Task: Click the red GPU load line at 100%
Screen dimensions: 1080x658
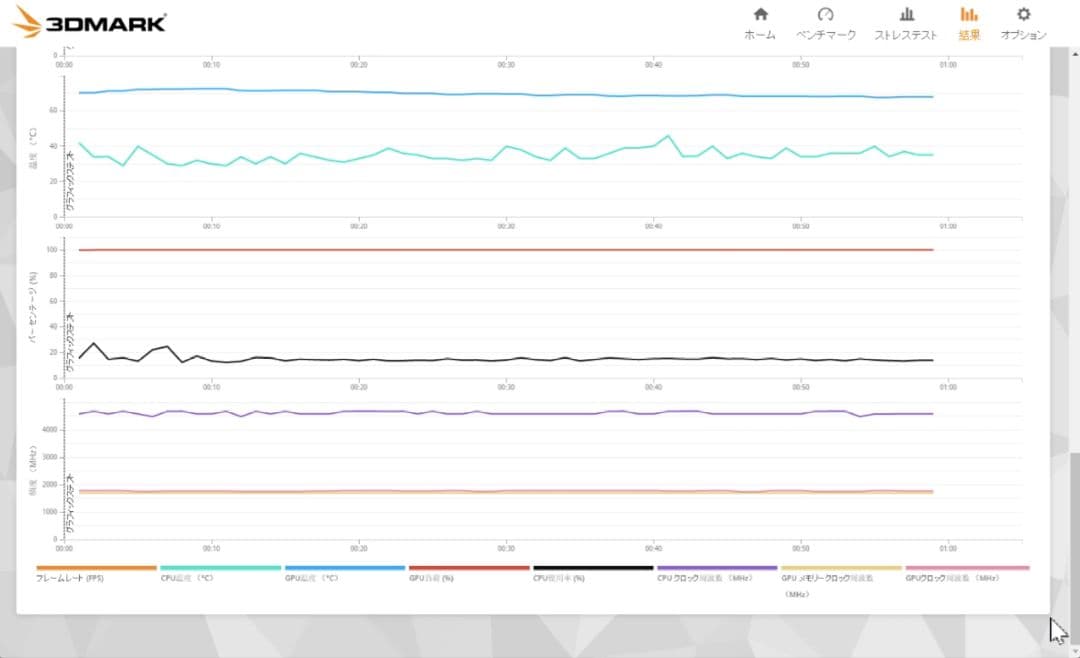Action: point(500,250)
